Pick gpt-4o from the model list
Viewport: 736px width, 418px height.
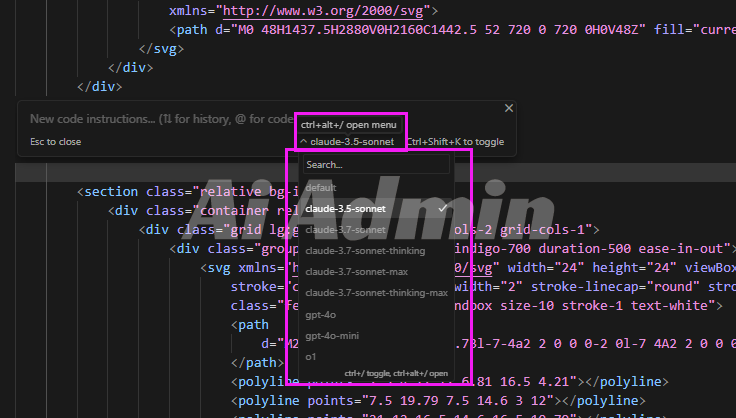point(376,315)
